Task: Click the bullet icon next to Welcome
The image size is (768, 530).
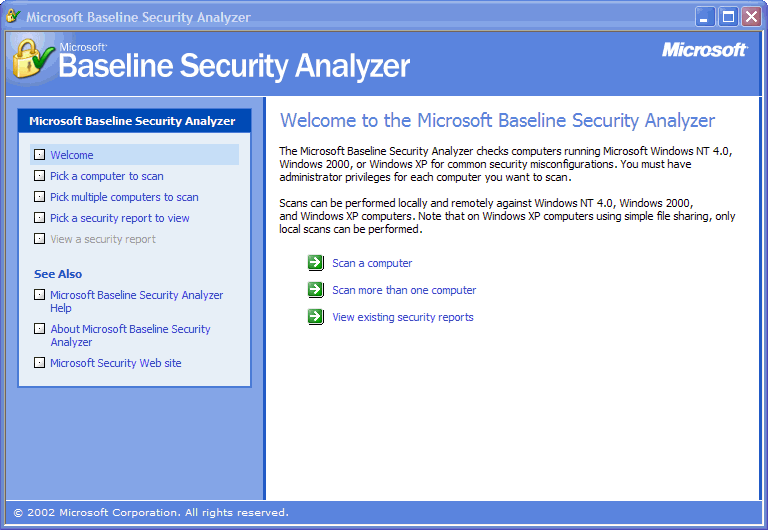Action: click(x=39, y=155)
